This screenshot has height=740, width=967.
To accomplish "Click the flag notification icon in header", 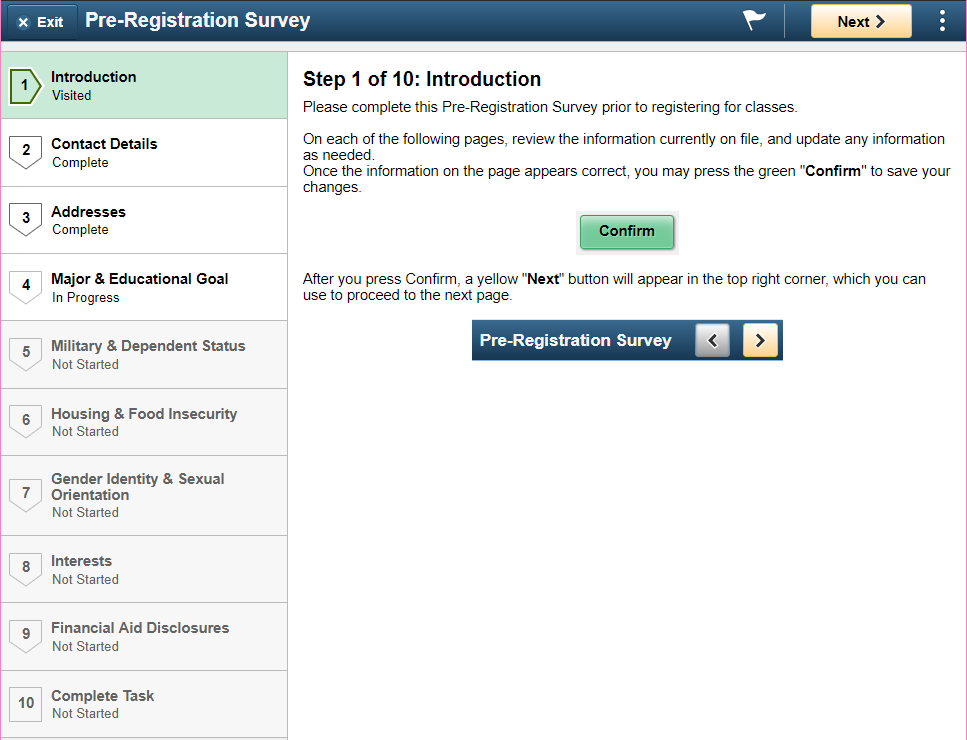I will click(754, 21).
